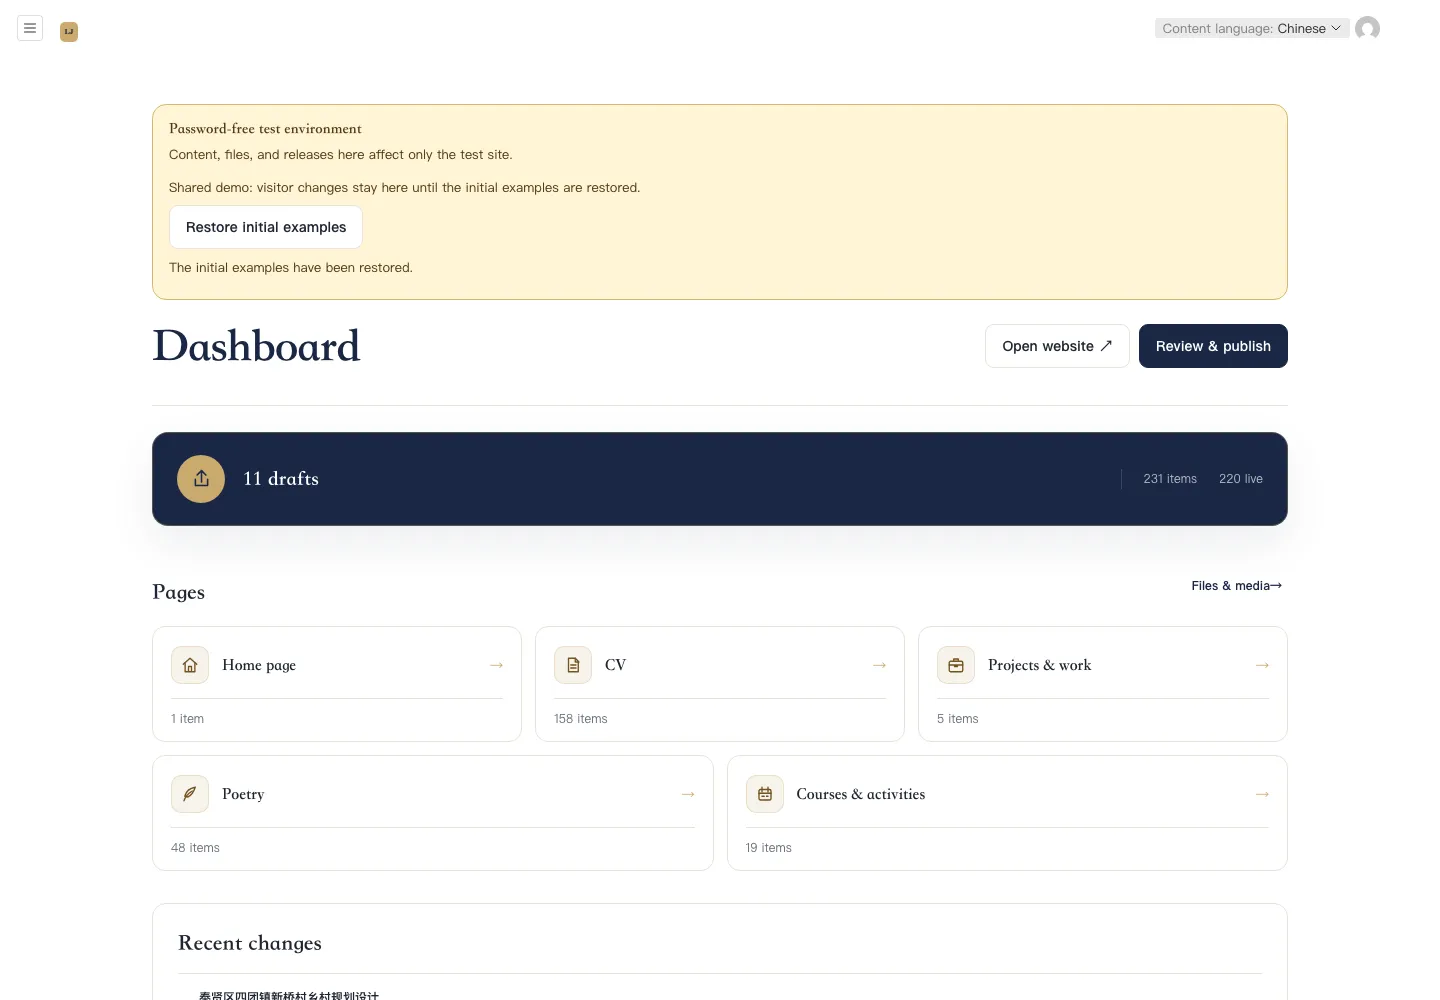Viewport: 1440px width, 1000px height.
Task: Open the Poetry page card
Action: coord(433,813)
